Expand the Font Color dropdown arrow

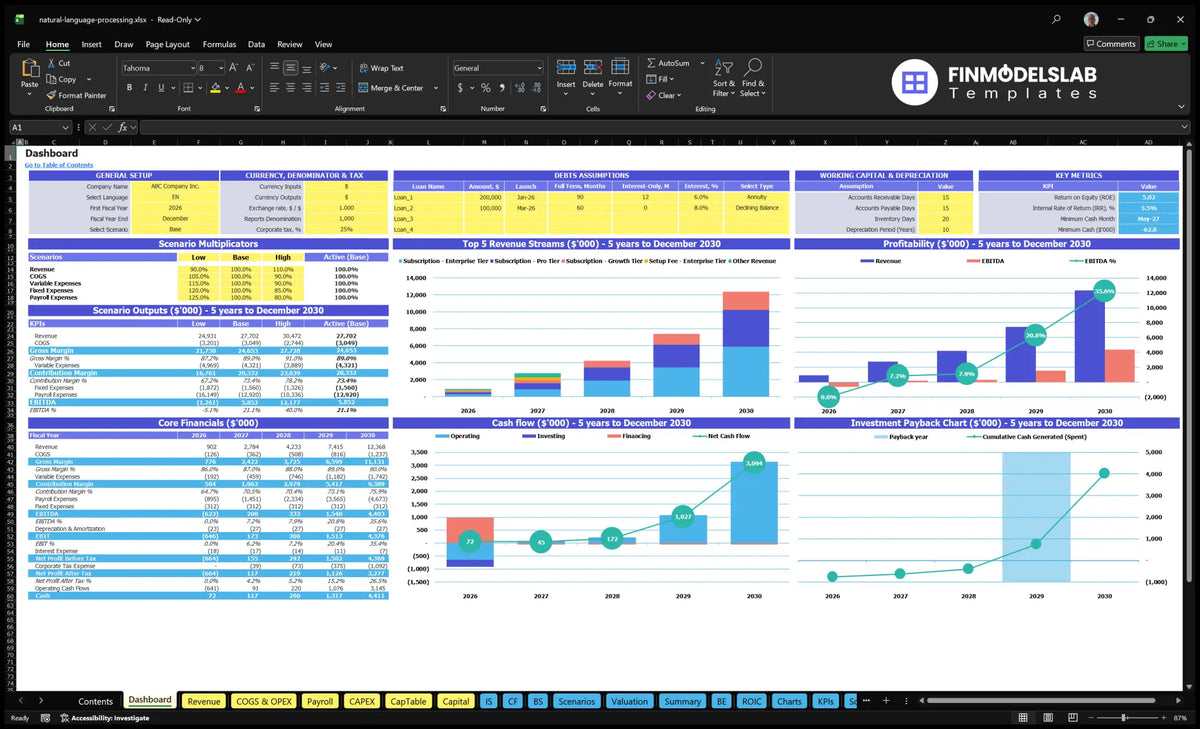coord(252,88)
